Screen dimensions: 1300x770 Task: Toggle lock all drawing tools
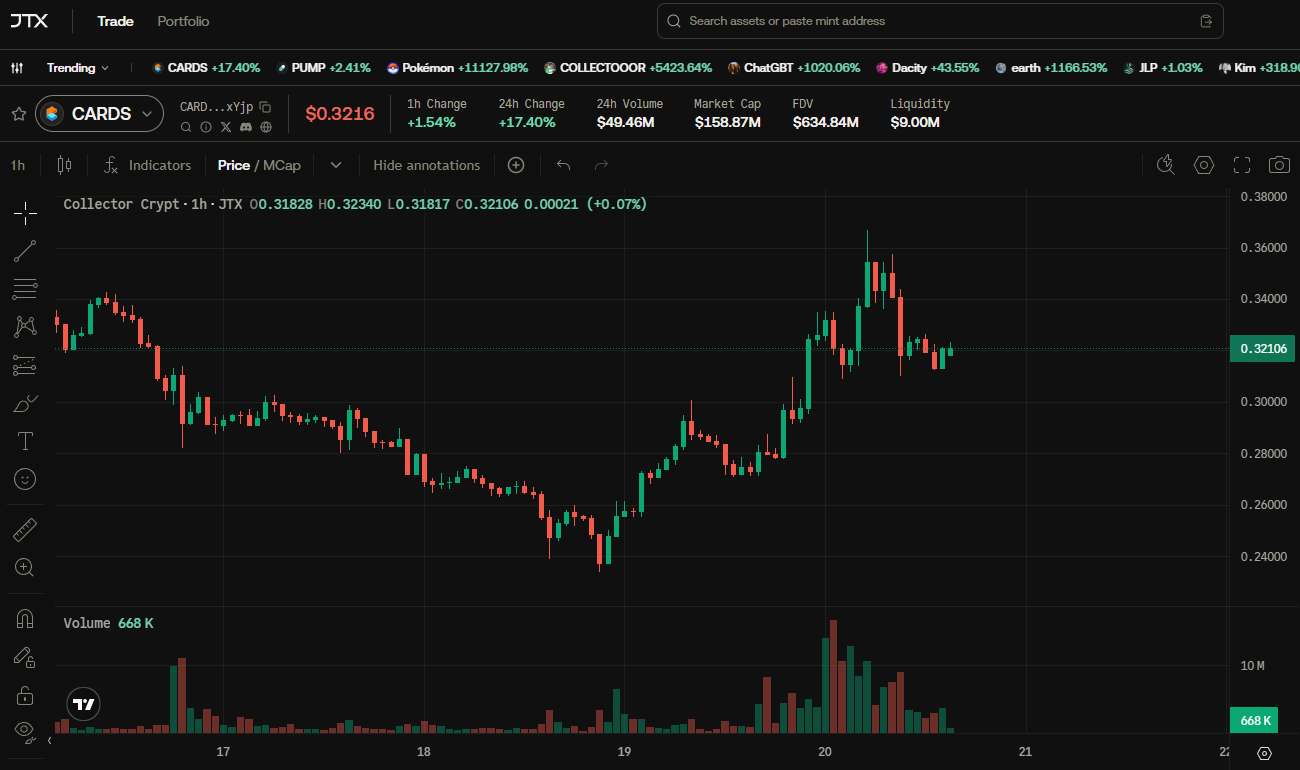pos(25,695)
